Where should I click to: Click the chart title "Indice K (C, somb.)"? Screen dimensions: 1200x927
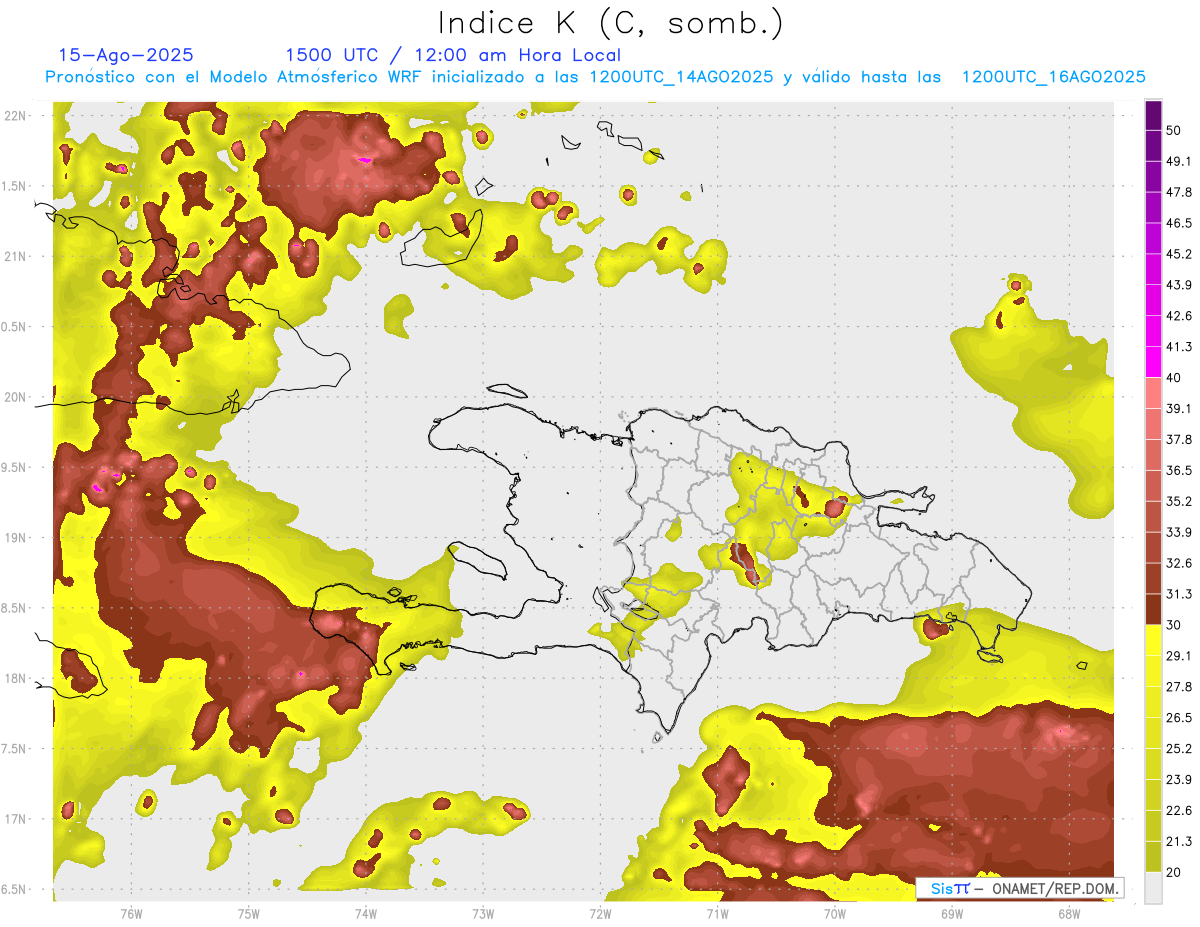pos(611,23)
